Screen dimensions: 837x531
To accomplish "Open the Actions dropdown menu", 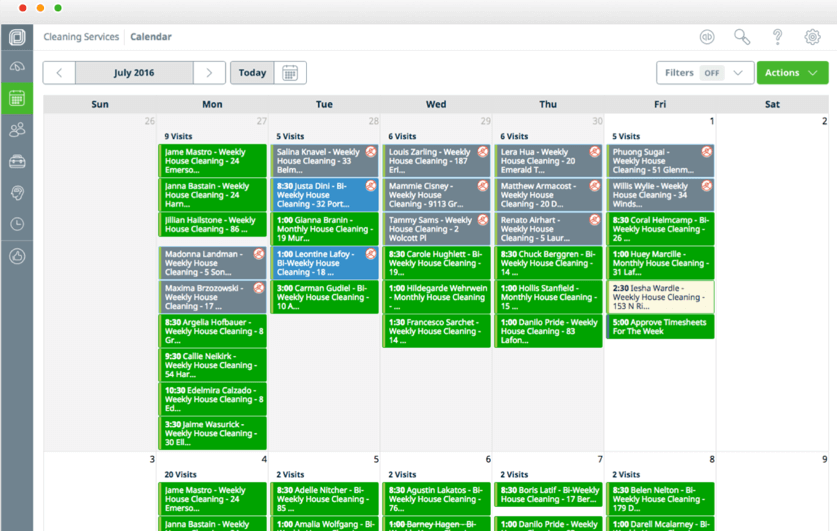I will pos(792,73).
